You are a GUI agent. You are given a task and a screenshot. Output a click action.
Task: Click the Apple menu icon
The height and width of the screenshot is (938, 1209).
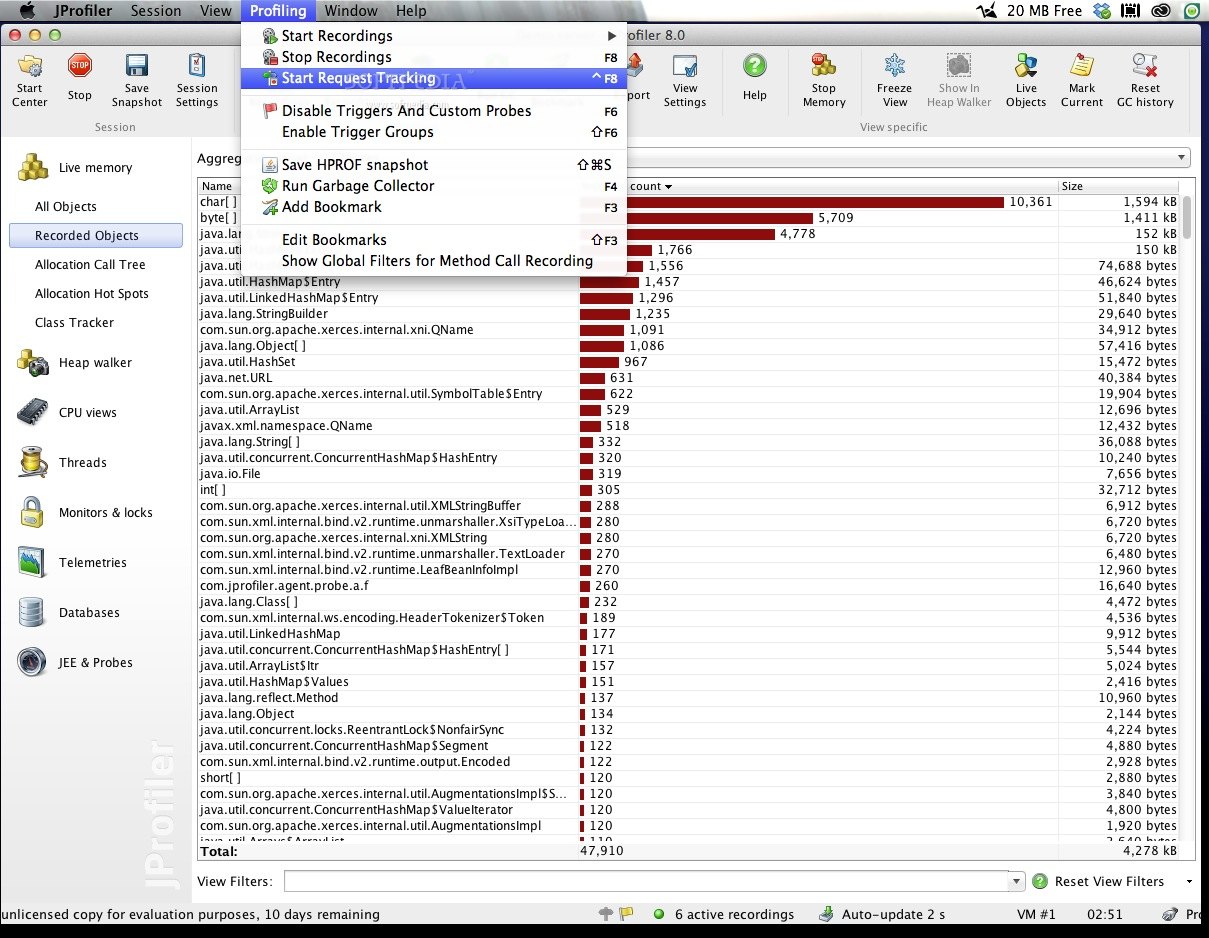pos(27,11)
